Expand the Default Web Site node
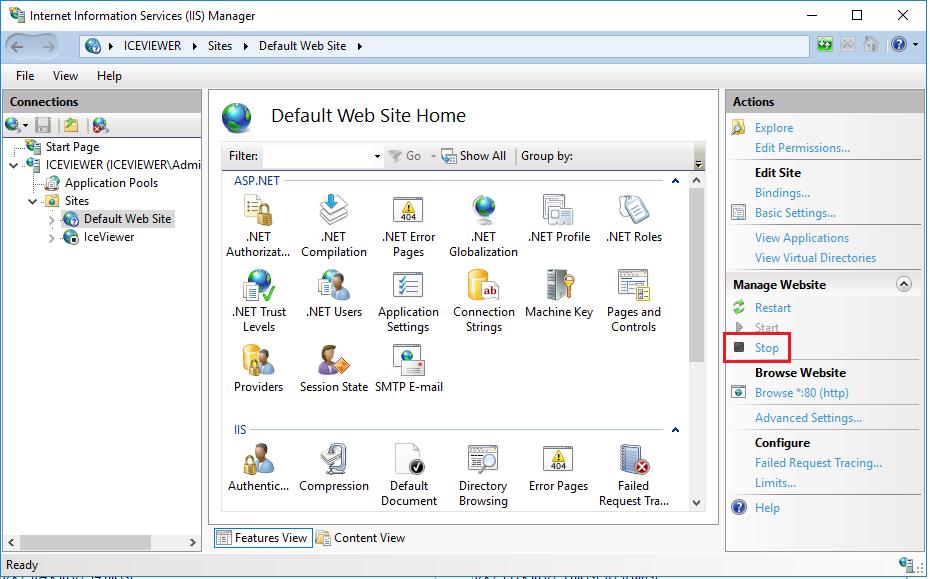930x579 pixels. [x=51, y=219]
